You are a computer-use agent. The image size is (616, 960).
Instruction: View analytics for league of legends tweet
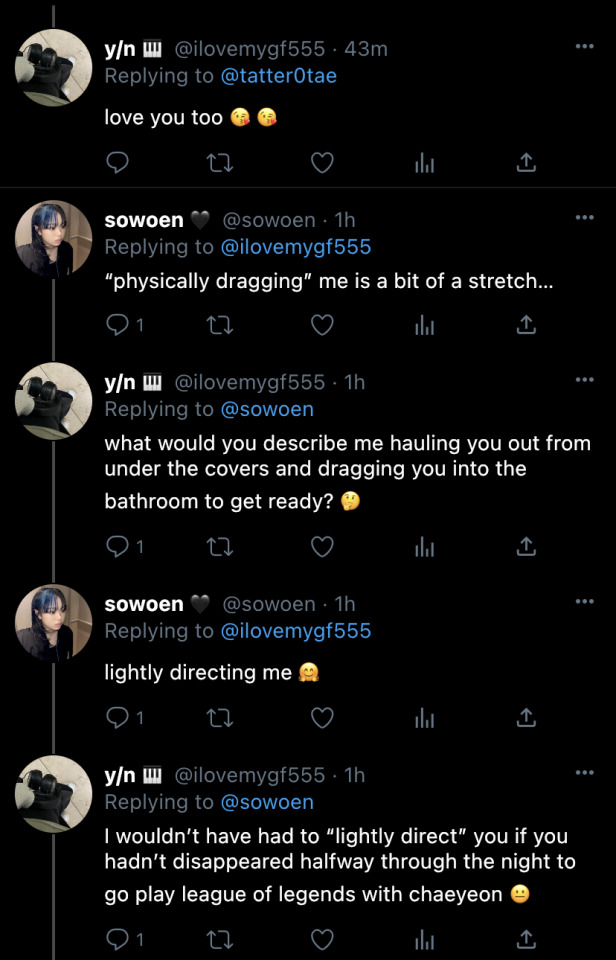(424, 939)
